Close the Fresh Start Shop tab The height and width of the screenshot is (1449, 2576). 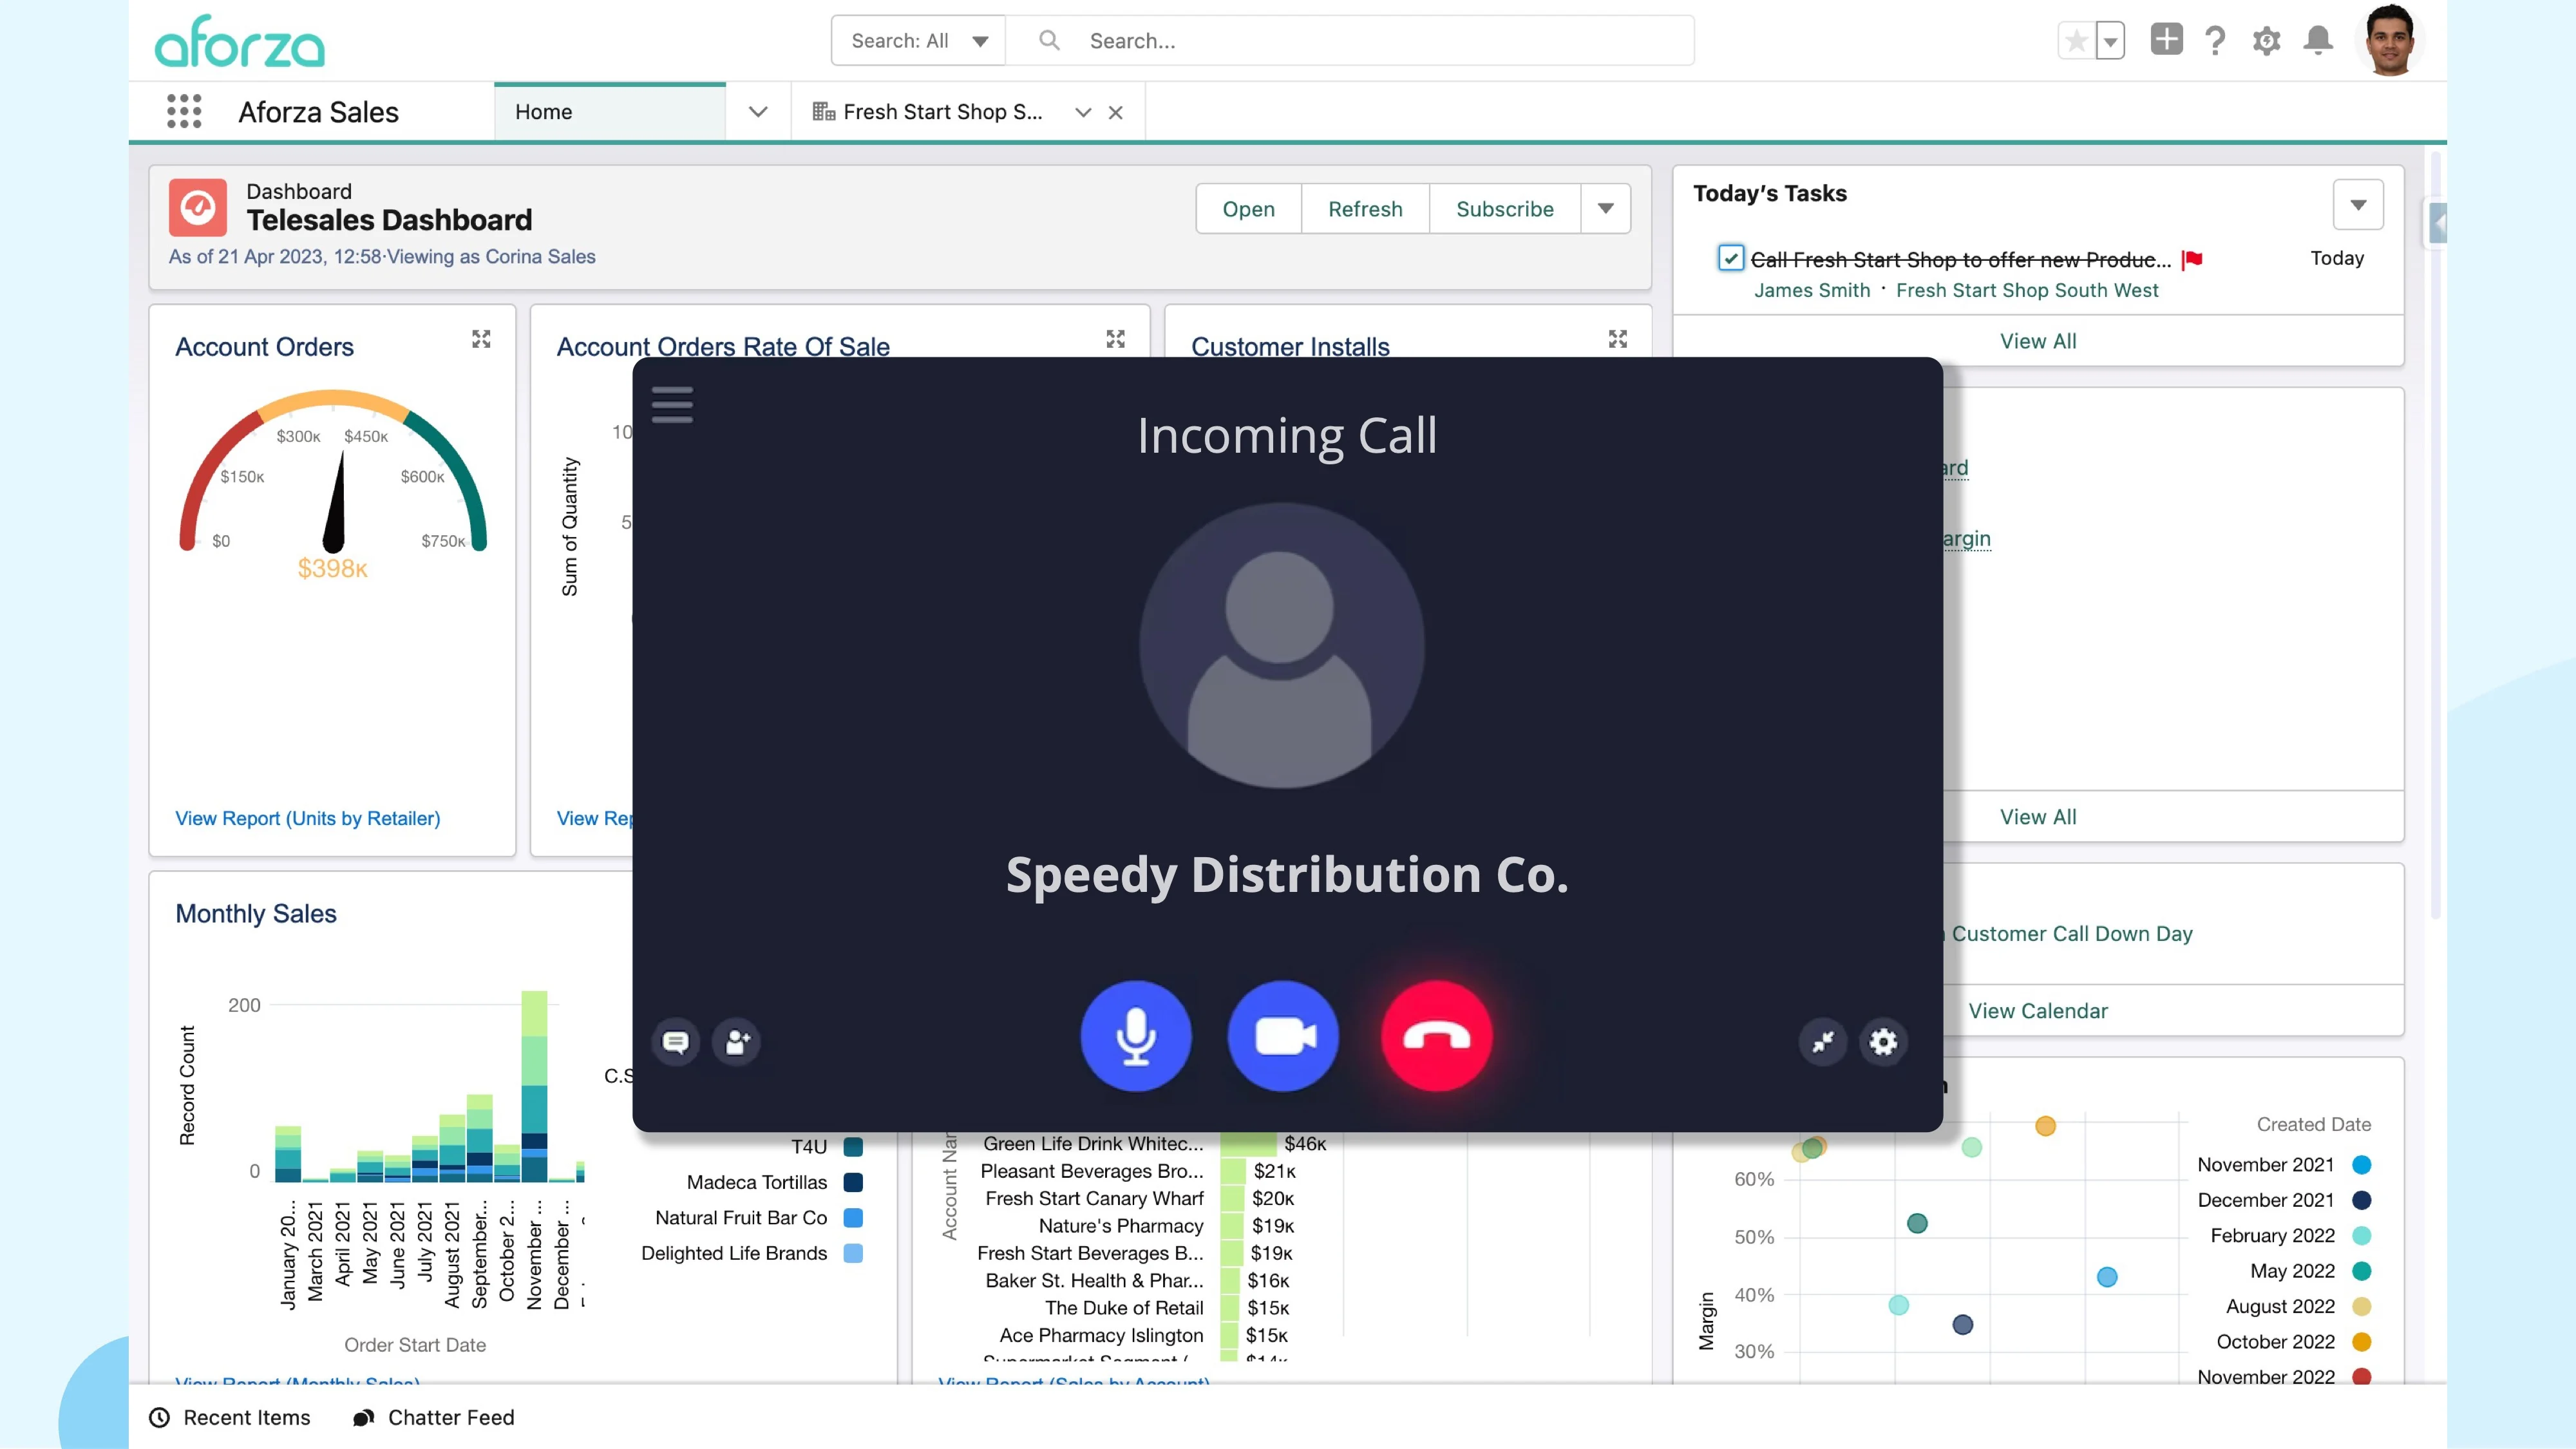(1116, 113)
